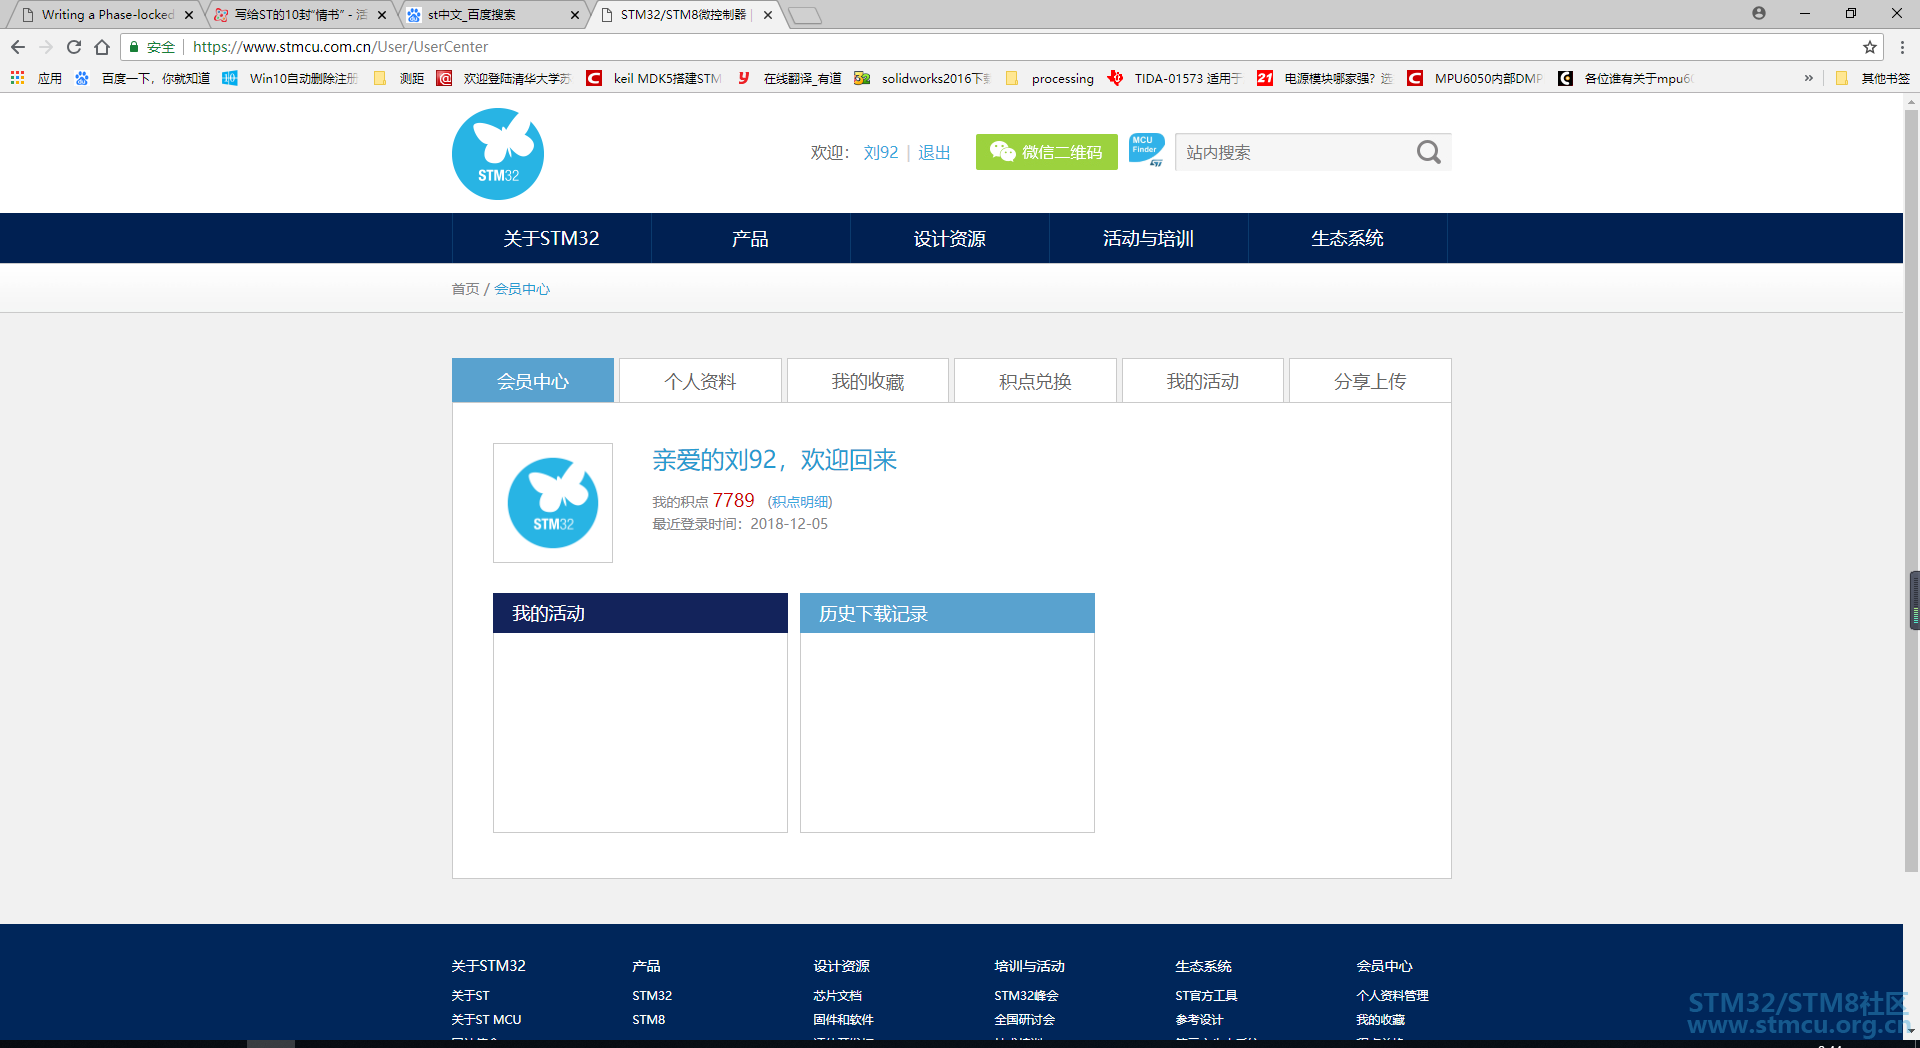Open the Win10自动删除注册 bookmark
Image resolution: width=1920 pixels, height=1048 pixels.
pos(290,78)
